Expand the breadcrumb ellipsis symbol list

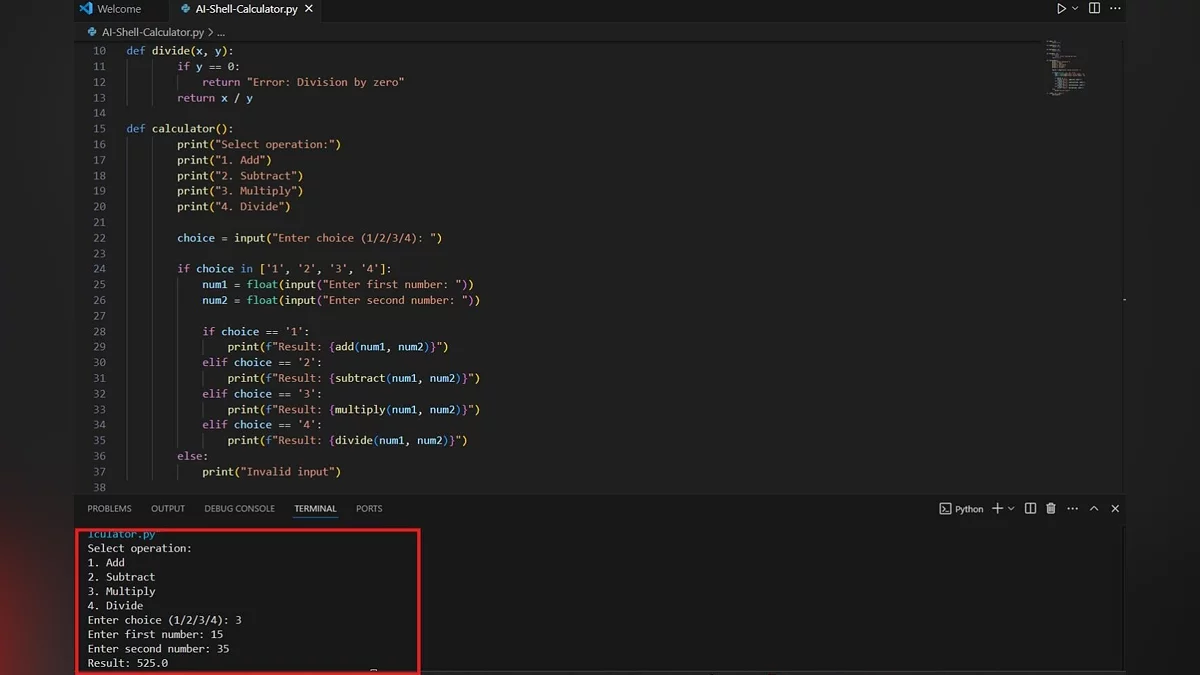222,32
